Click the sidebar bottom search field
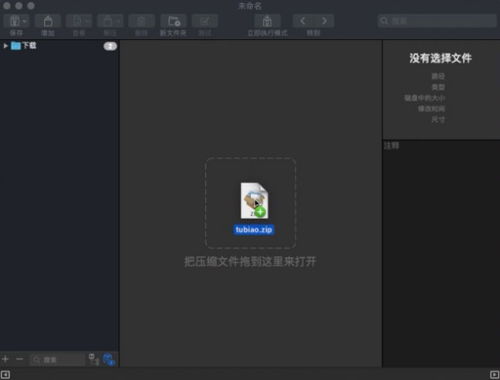The image size is (500, 380). point(57,360)
